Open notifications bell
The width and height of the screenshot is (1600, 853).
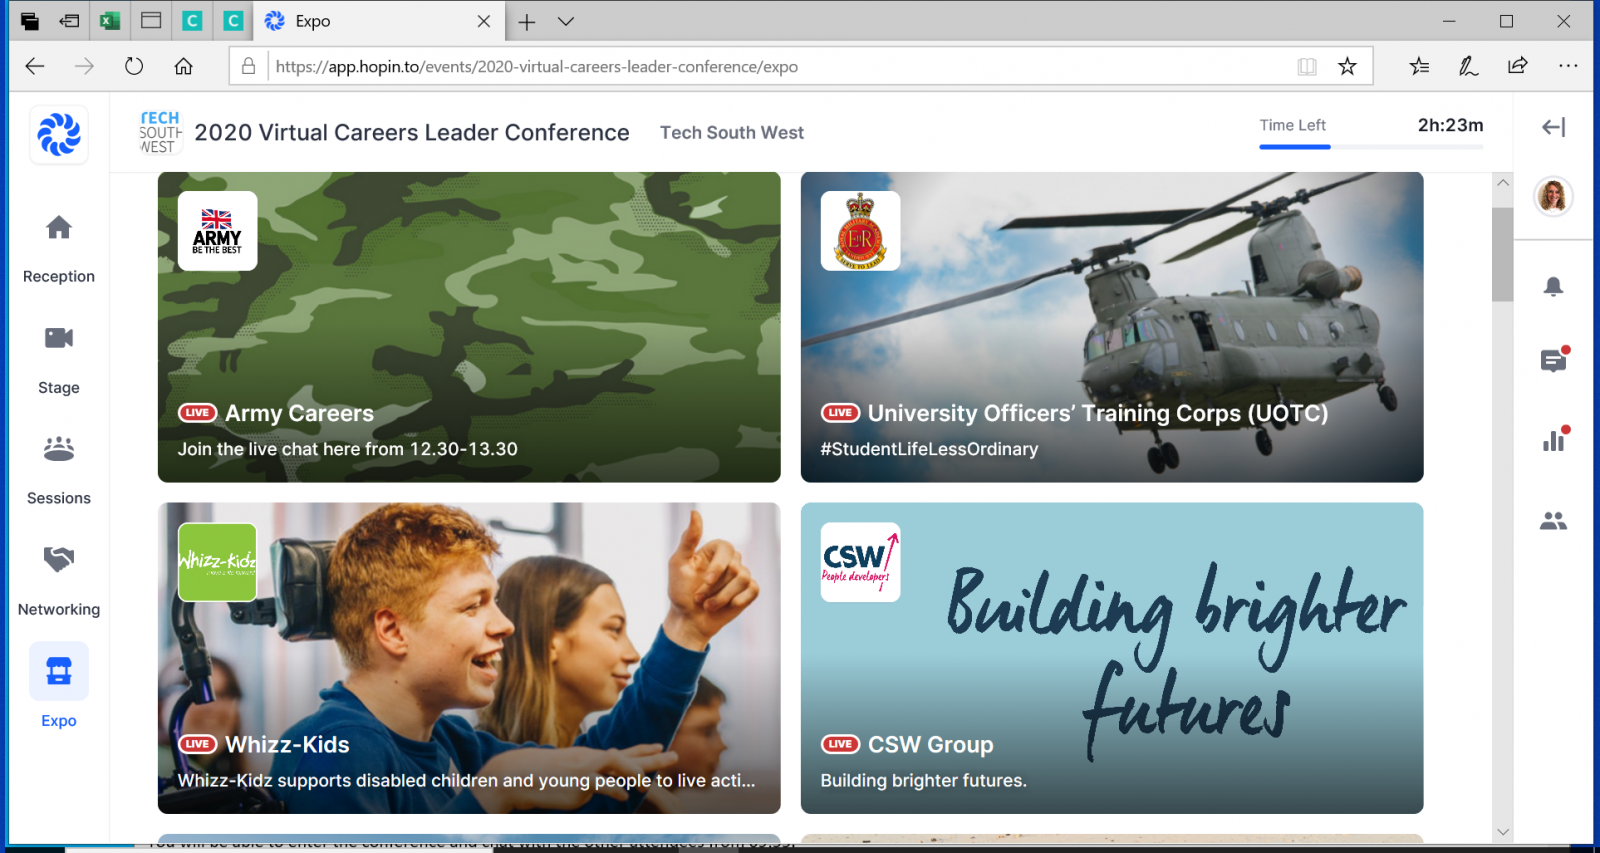pos(1553,287)
